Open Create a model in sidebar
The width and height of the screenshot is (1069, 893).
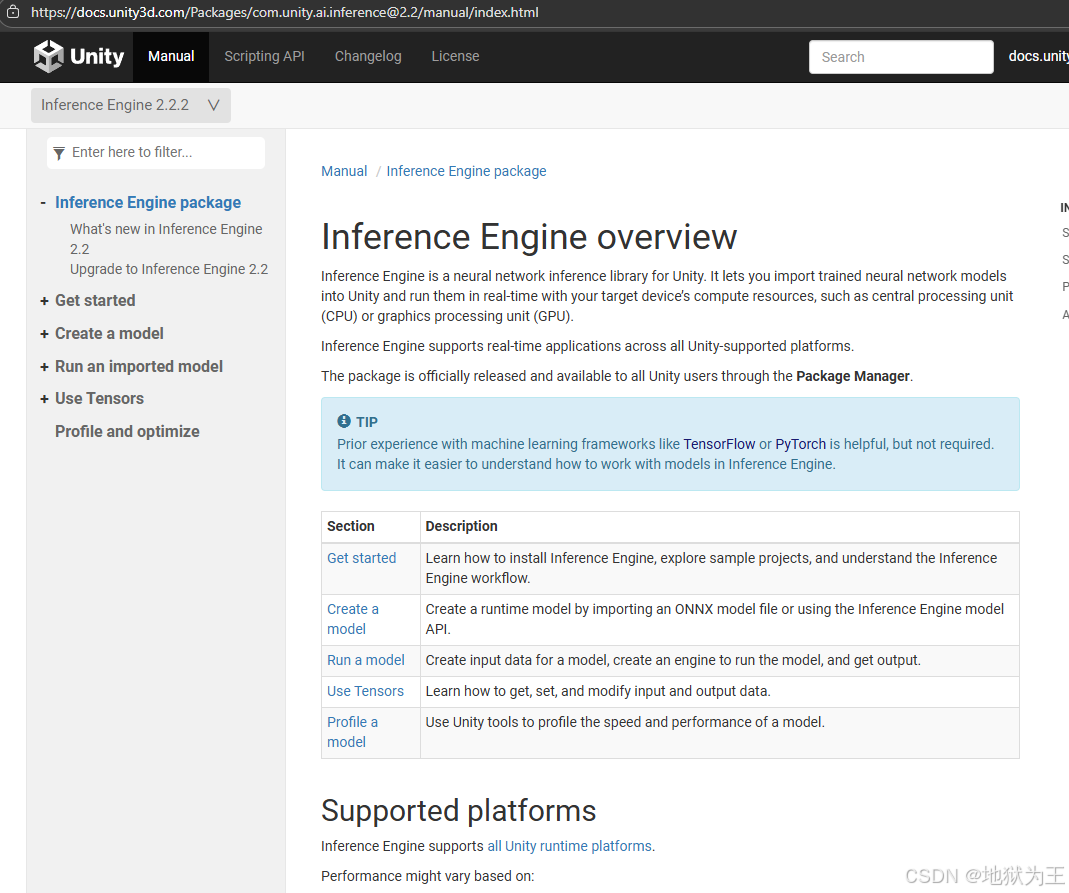click(109, 333)
